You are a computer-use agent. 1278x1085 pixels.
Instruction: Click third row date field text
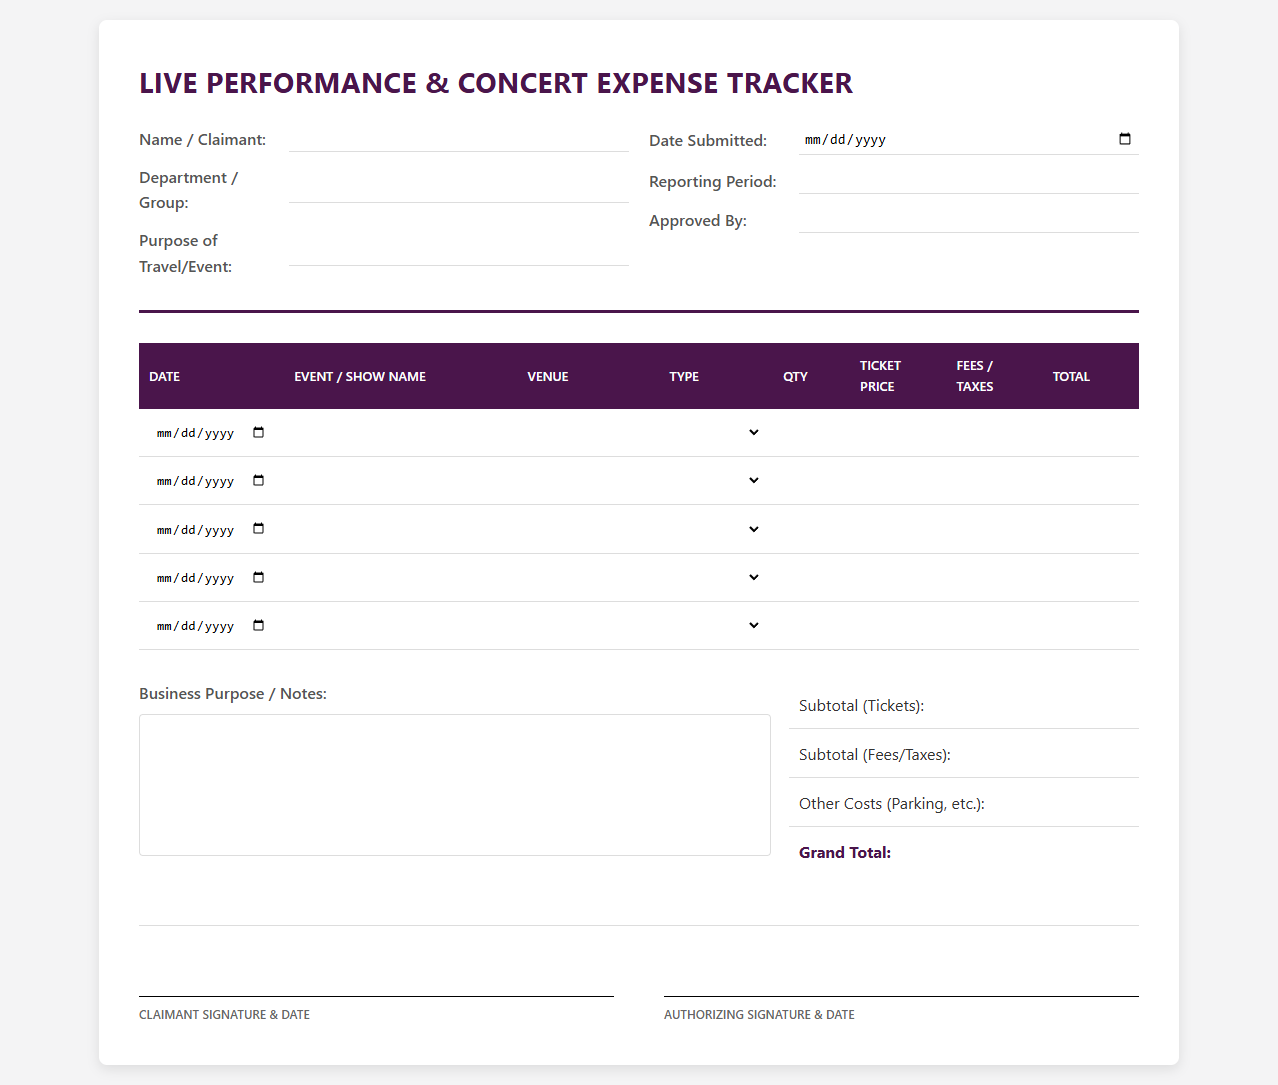pos(195,530)
